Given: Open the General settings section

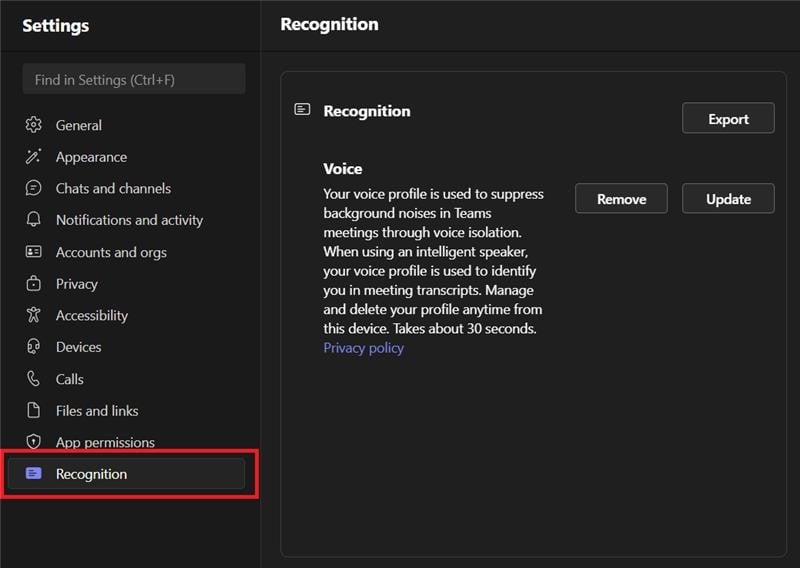Looking at the screenshot, I should (x=79, y=125).
